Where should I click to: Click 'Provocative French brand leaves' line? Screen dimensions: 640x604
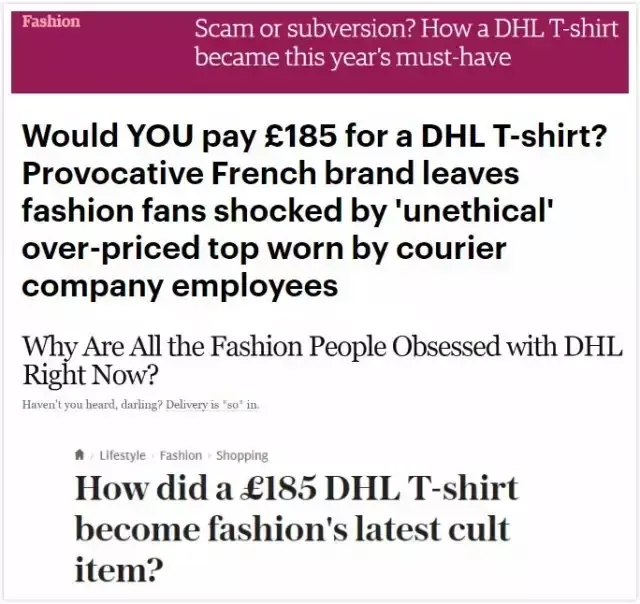(271, 173)
